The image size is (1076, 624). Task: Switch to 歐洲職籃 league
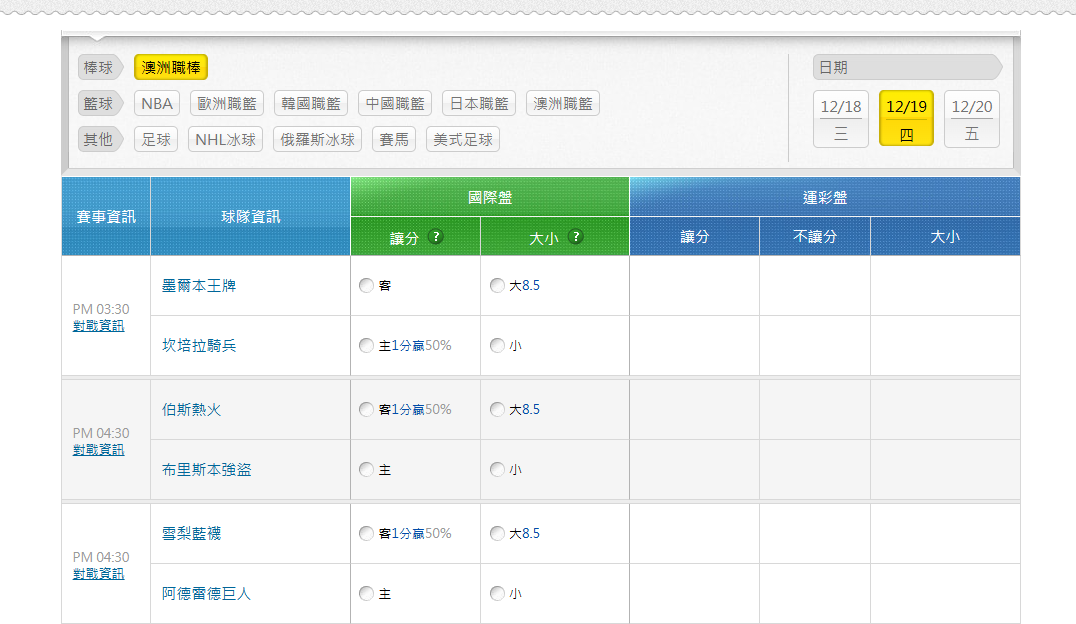[226, 104]
